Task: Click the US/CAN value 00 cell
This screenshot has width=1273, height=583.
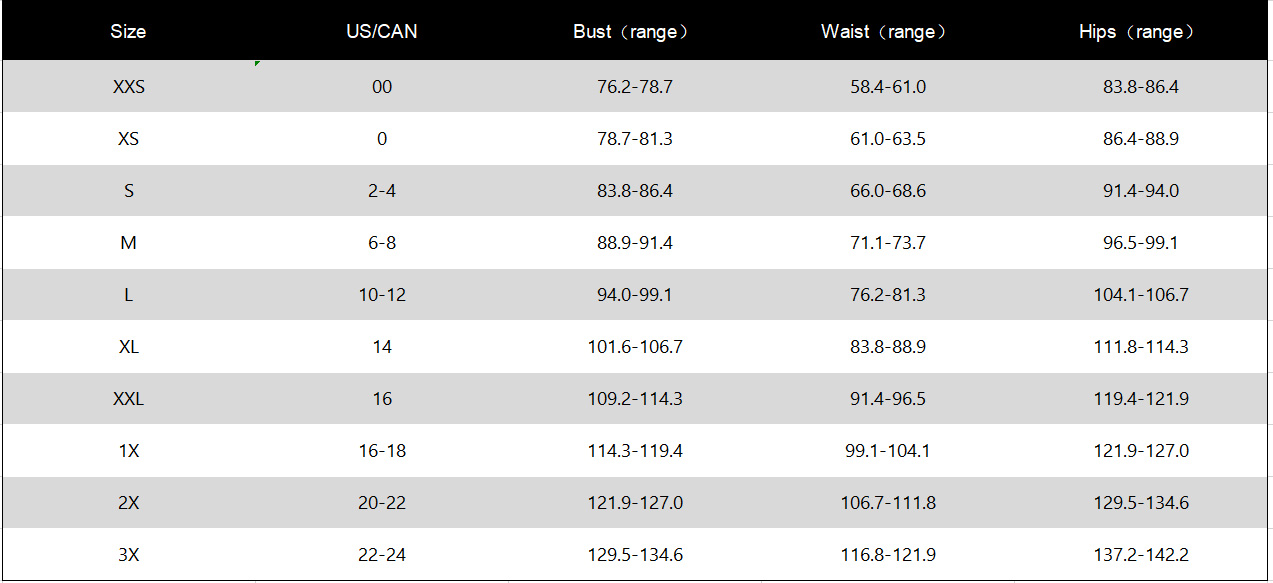Action: (382, 87)
